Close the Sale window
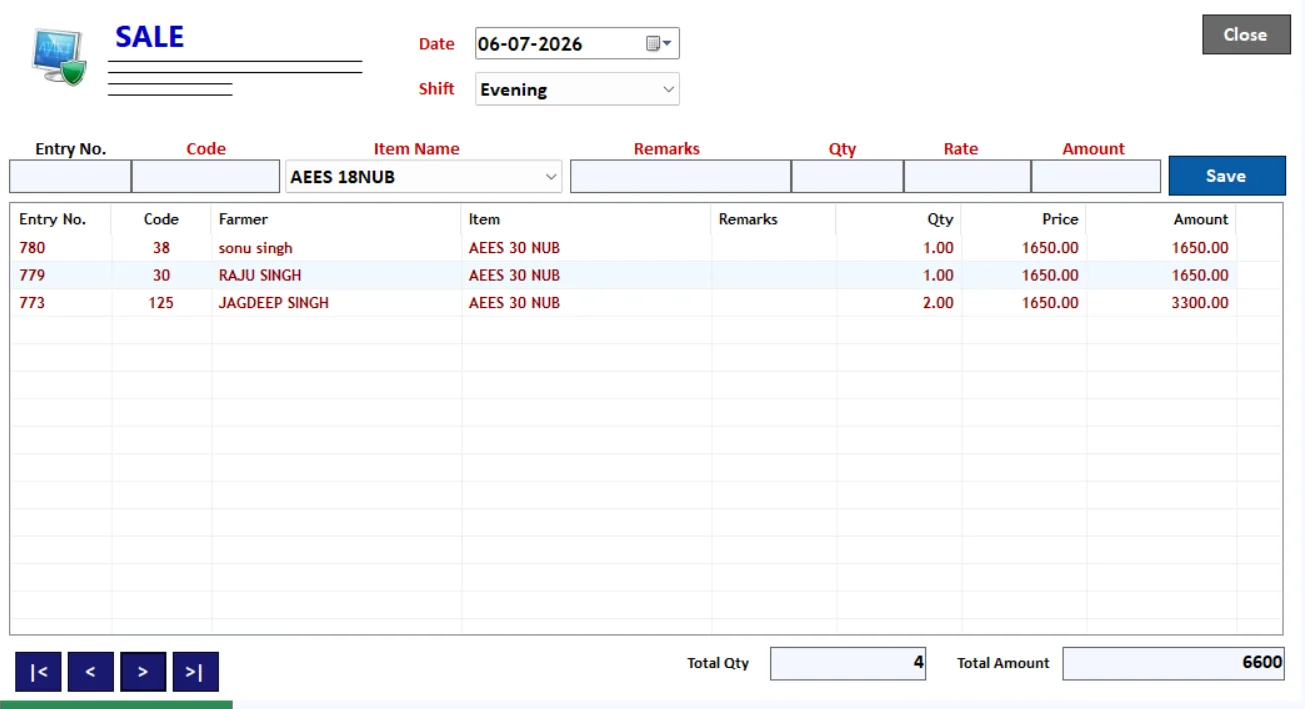Screen dimensions: 1305x709 [x=1246, y=34]
